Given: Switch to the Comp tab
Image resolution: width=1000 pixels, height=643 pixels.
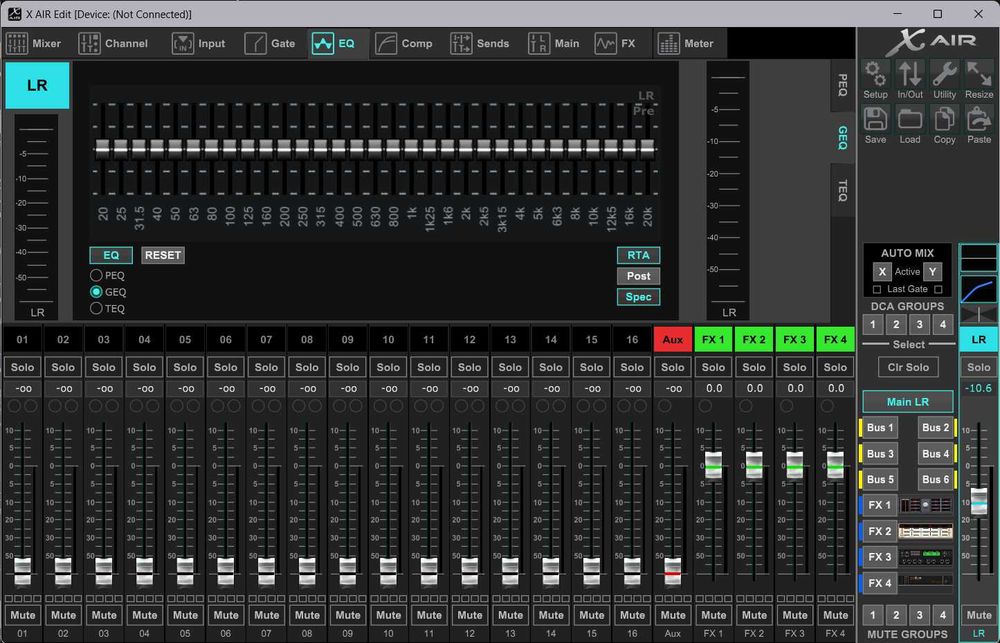Looking at the screenshot, I should click(404, 43).
